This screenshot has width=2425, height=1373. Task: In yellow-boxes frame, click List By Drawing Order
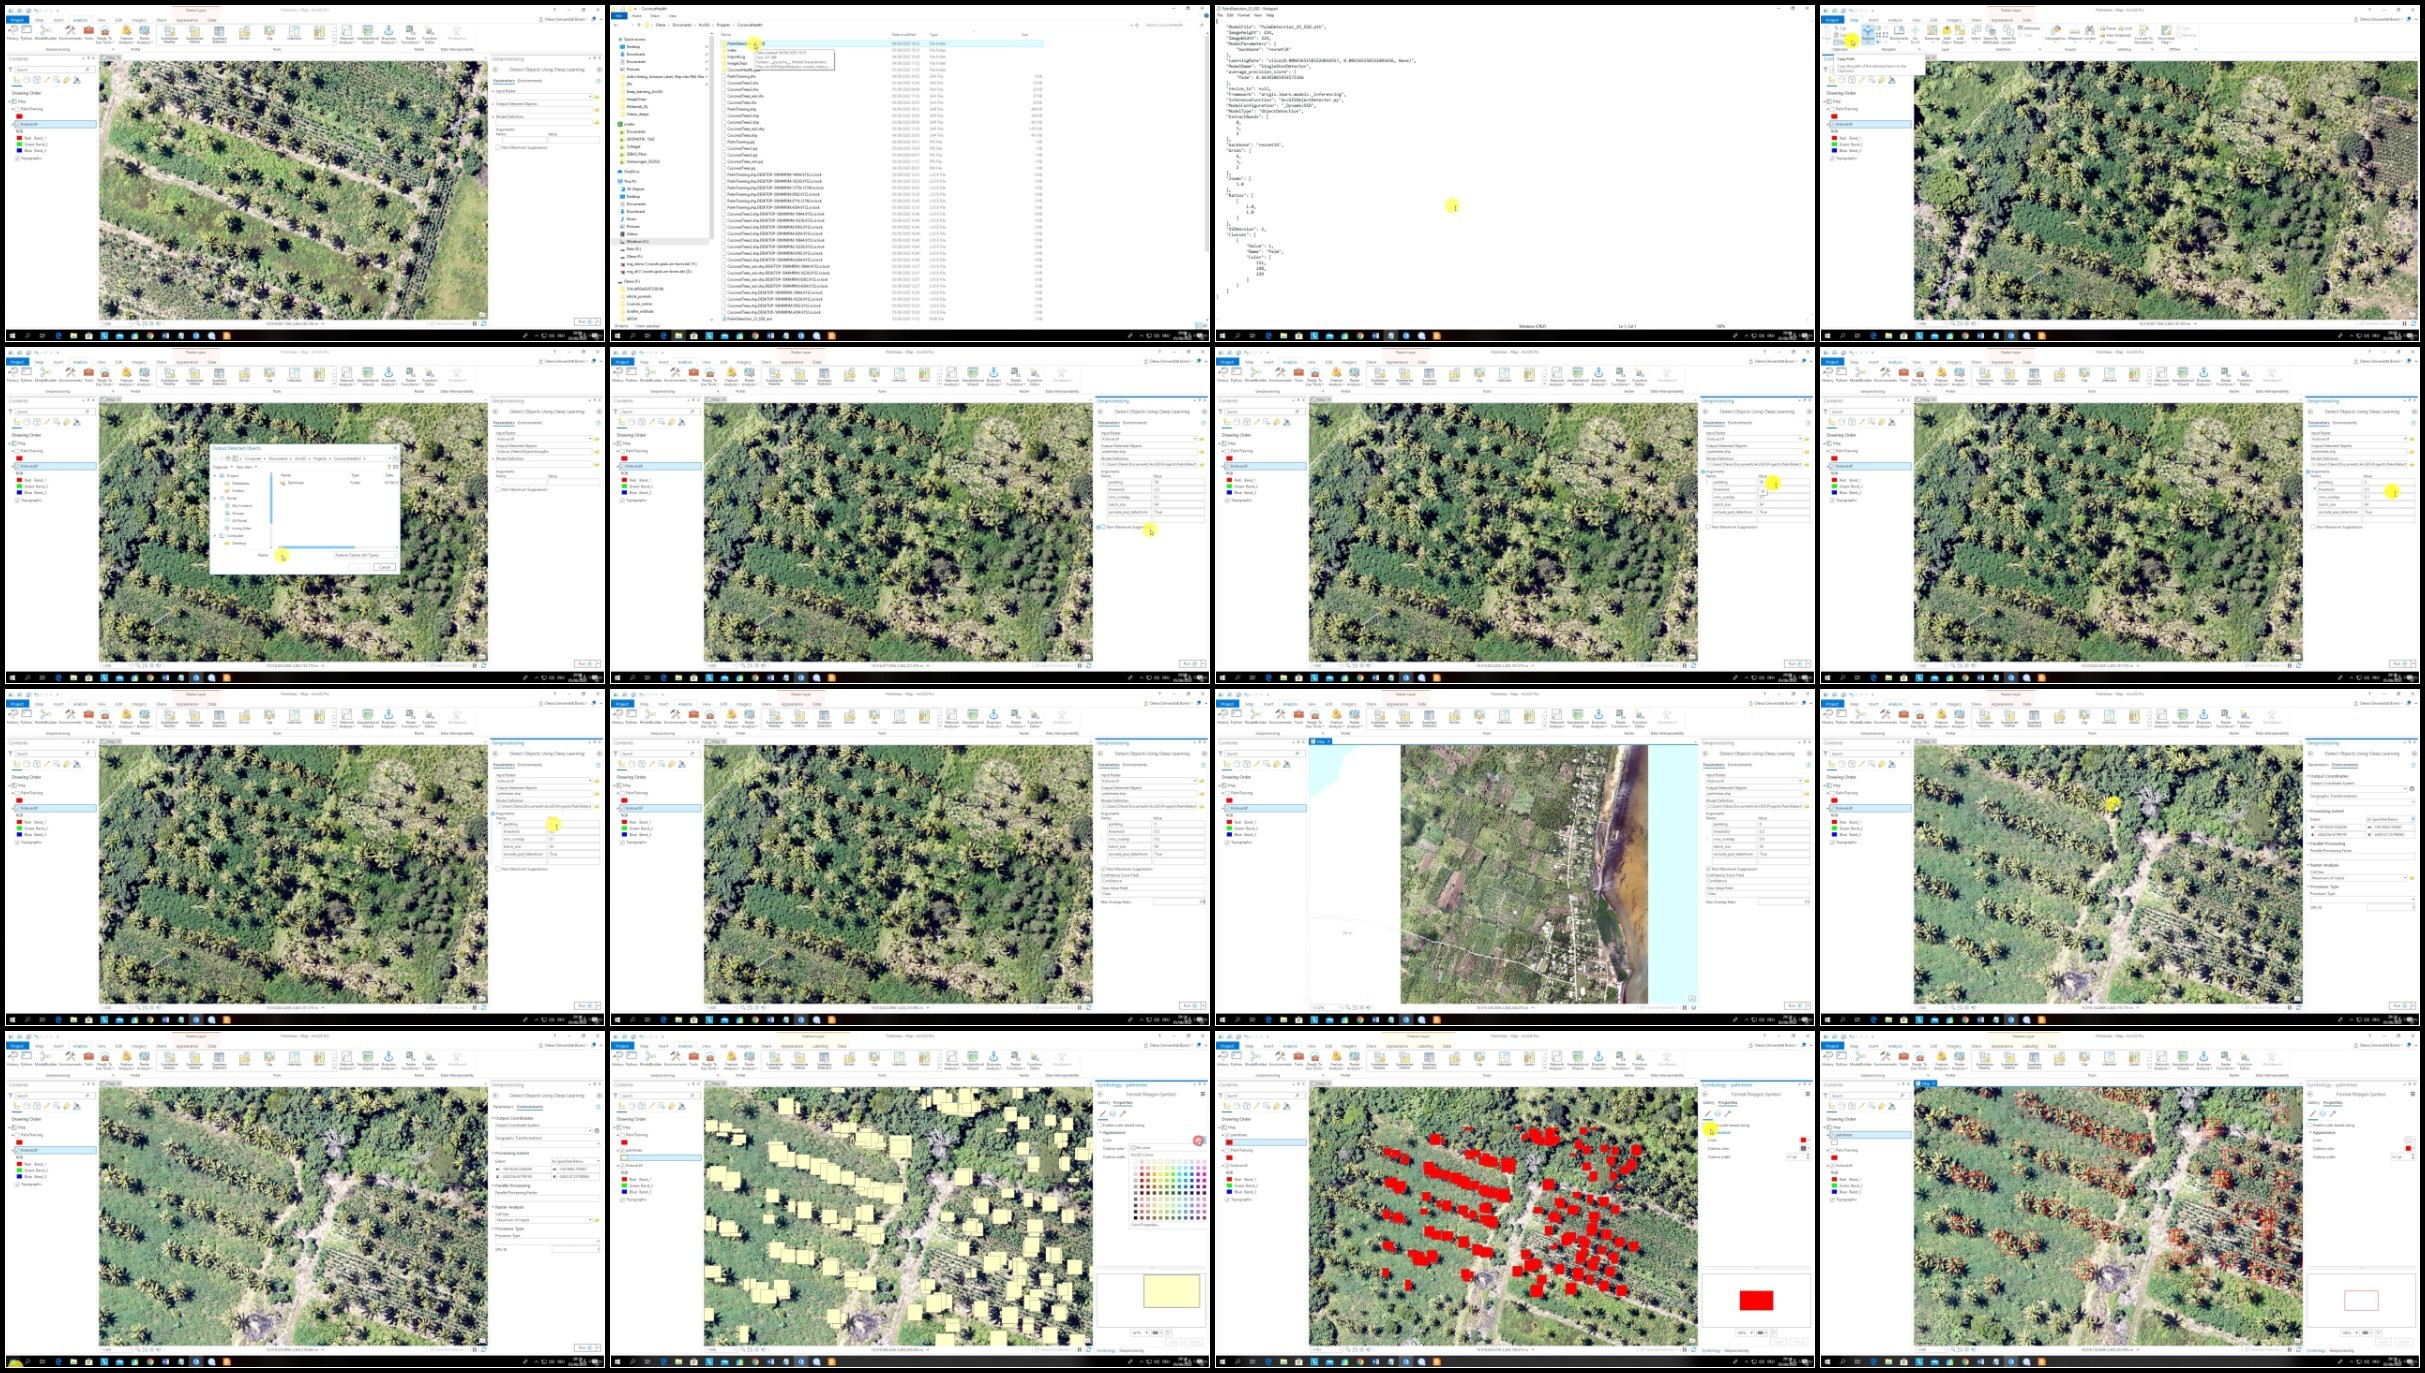click(x=621, y=1106)
